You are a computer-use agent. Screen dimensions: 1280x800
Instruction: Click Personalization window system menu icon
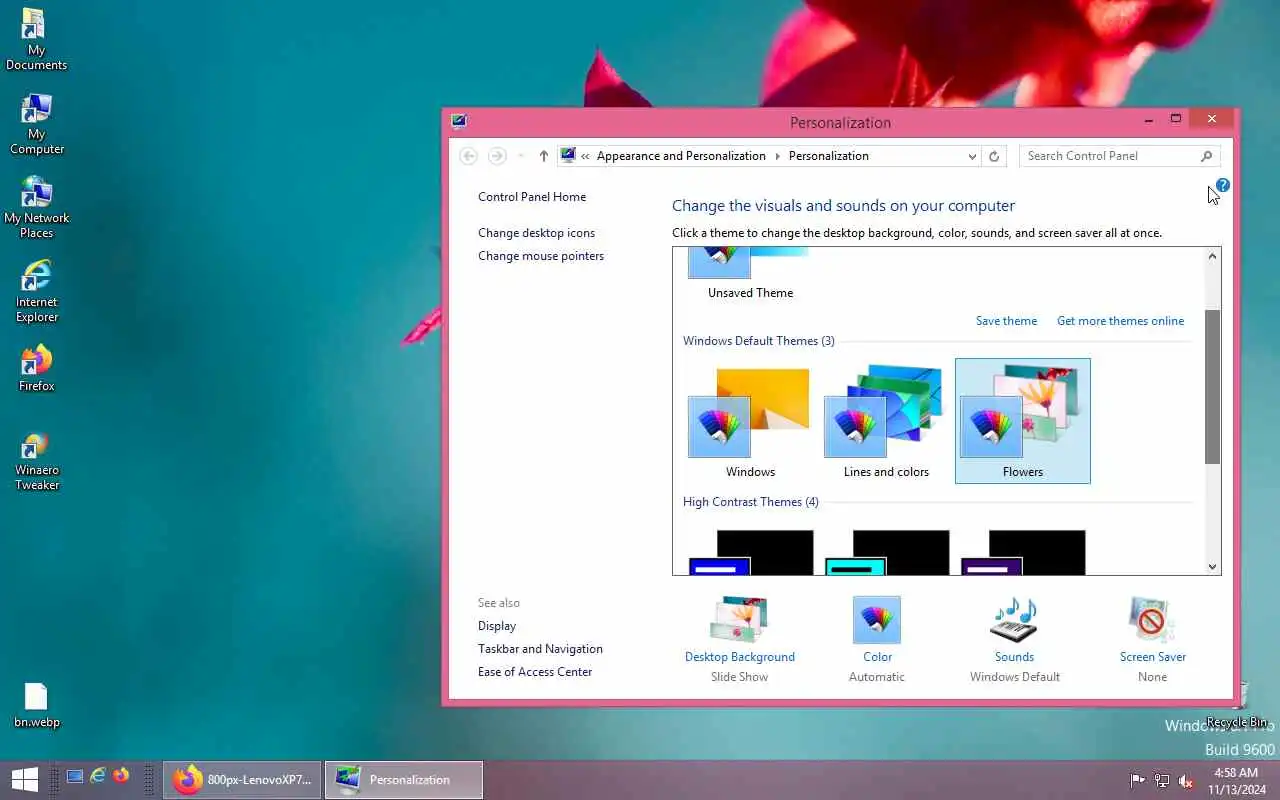point(459,122)
